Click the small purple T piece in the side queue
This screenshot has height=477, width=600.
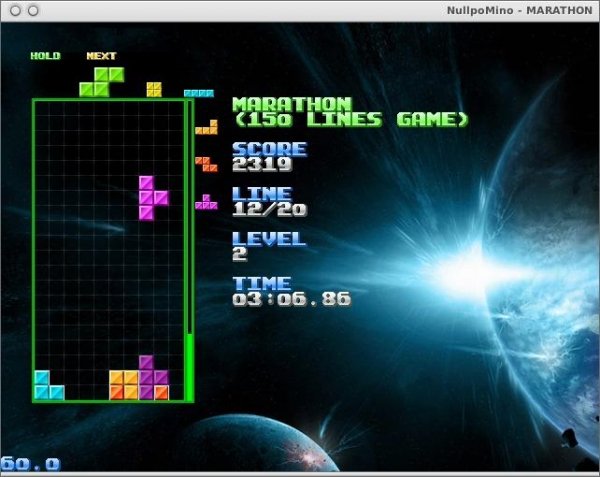pyautogui.click(x=207, y=202)
